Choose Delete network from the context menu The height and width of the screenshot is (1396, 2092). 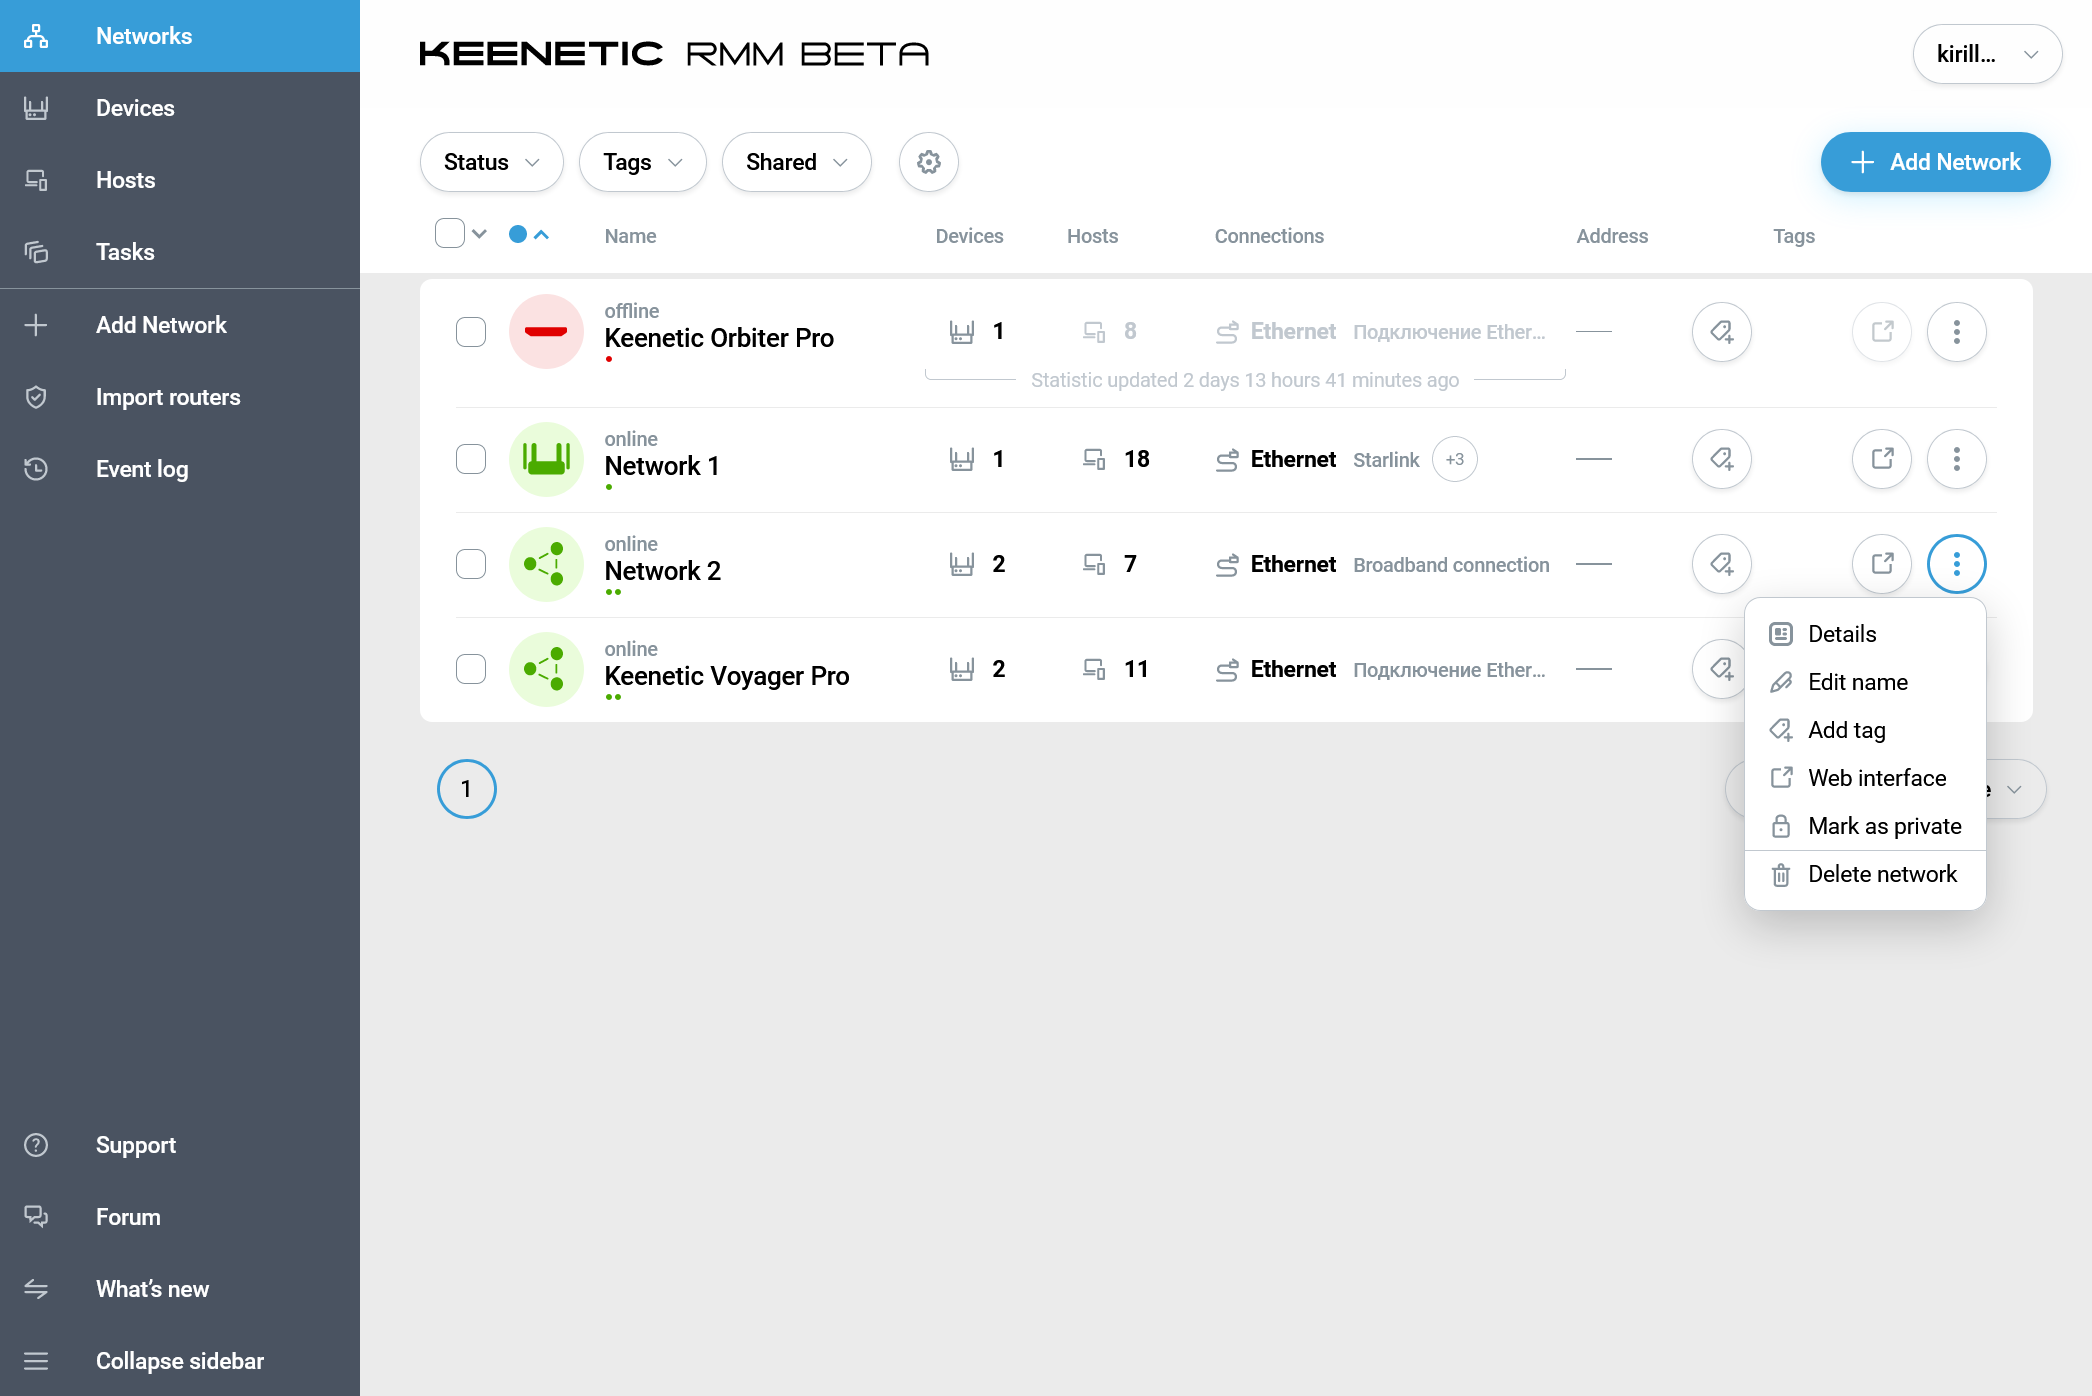click(1881, 874)
